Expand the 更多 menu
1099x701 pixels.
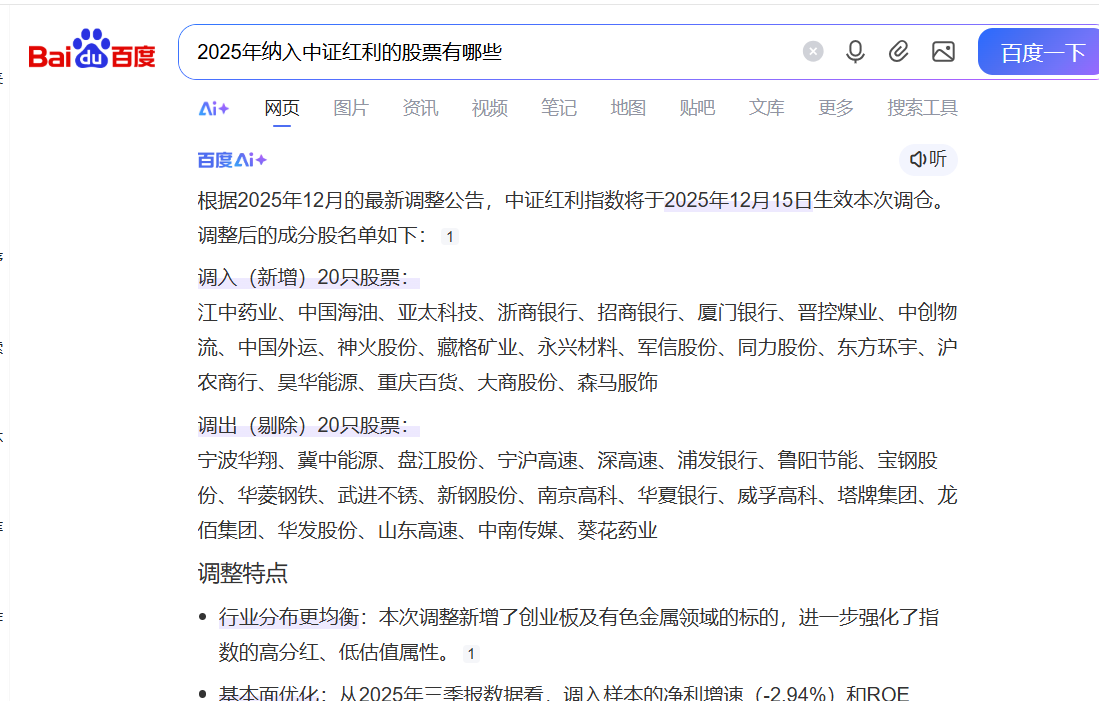[x=835, y=108]
